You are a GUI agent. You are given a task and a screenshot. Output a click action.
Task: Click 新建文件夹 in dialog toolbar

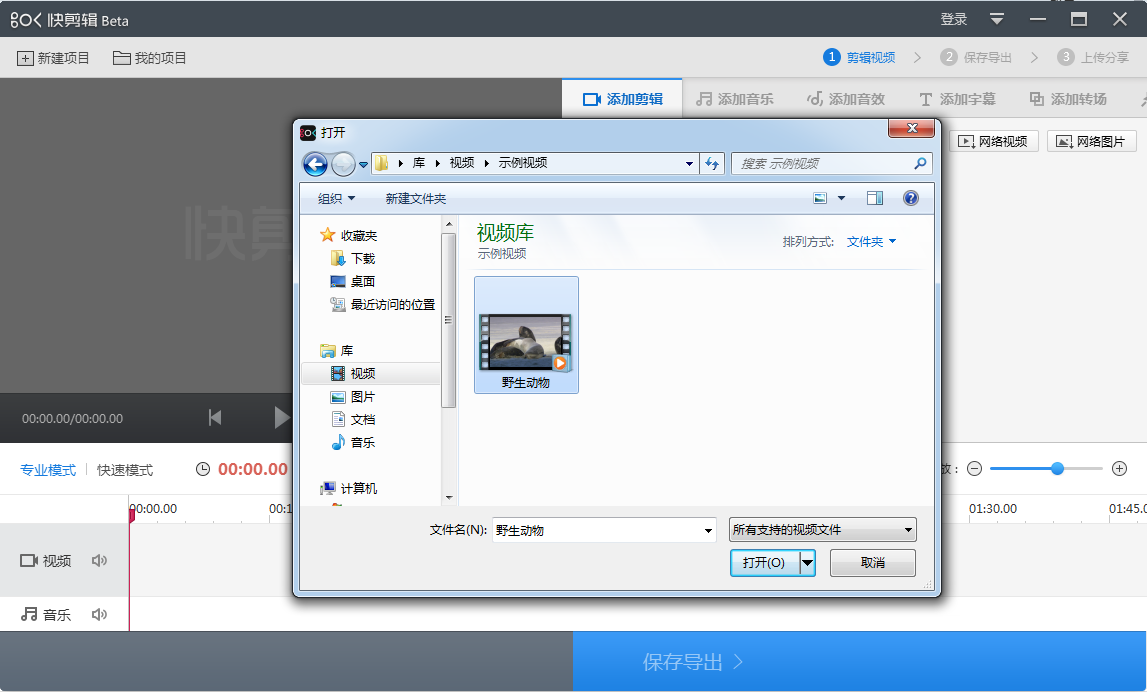[415, 198]
